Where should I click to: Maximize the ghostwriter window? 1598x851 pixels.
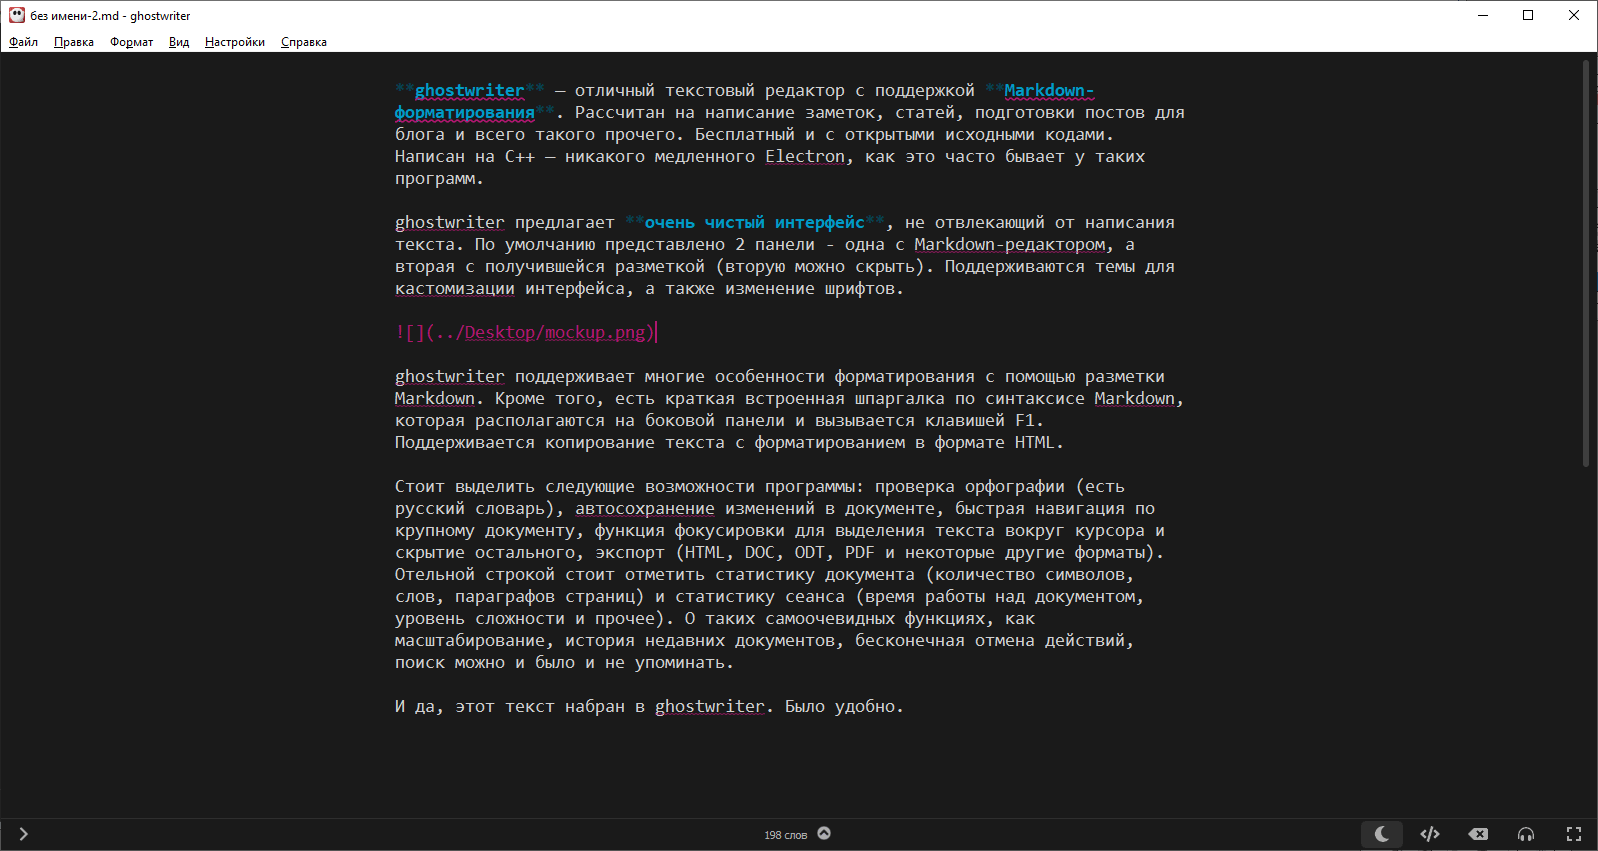coord(1528,15)
